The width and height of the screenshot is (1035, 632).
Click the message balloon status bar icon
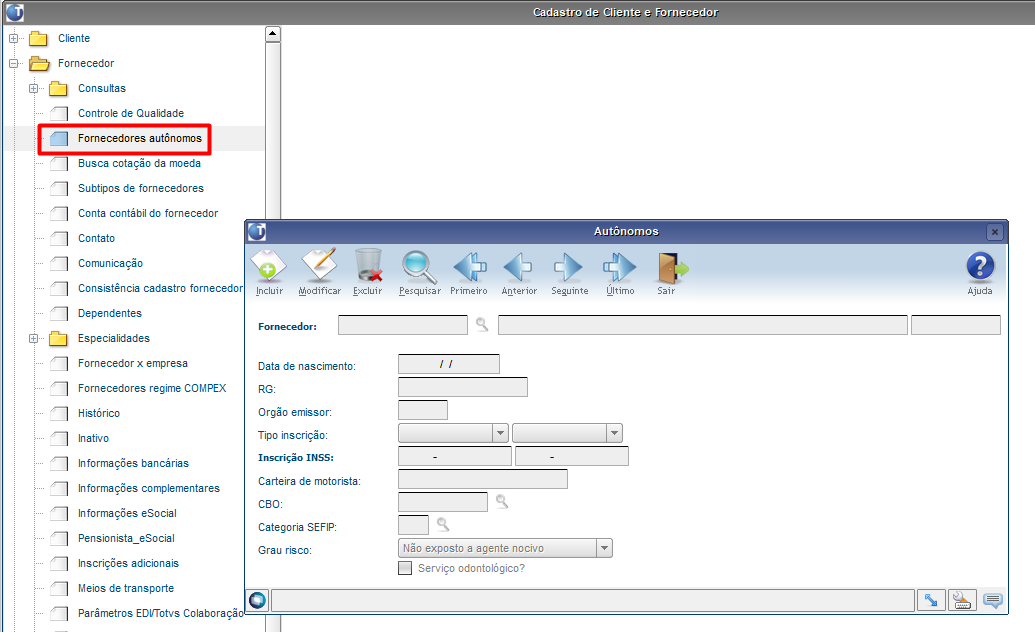coord(993,600)
